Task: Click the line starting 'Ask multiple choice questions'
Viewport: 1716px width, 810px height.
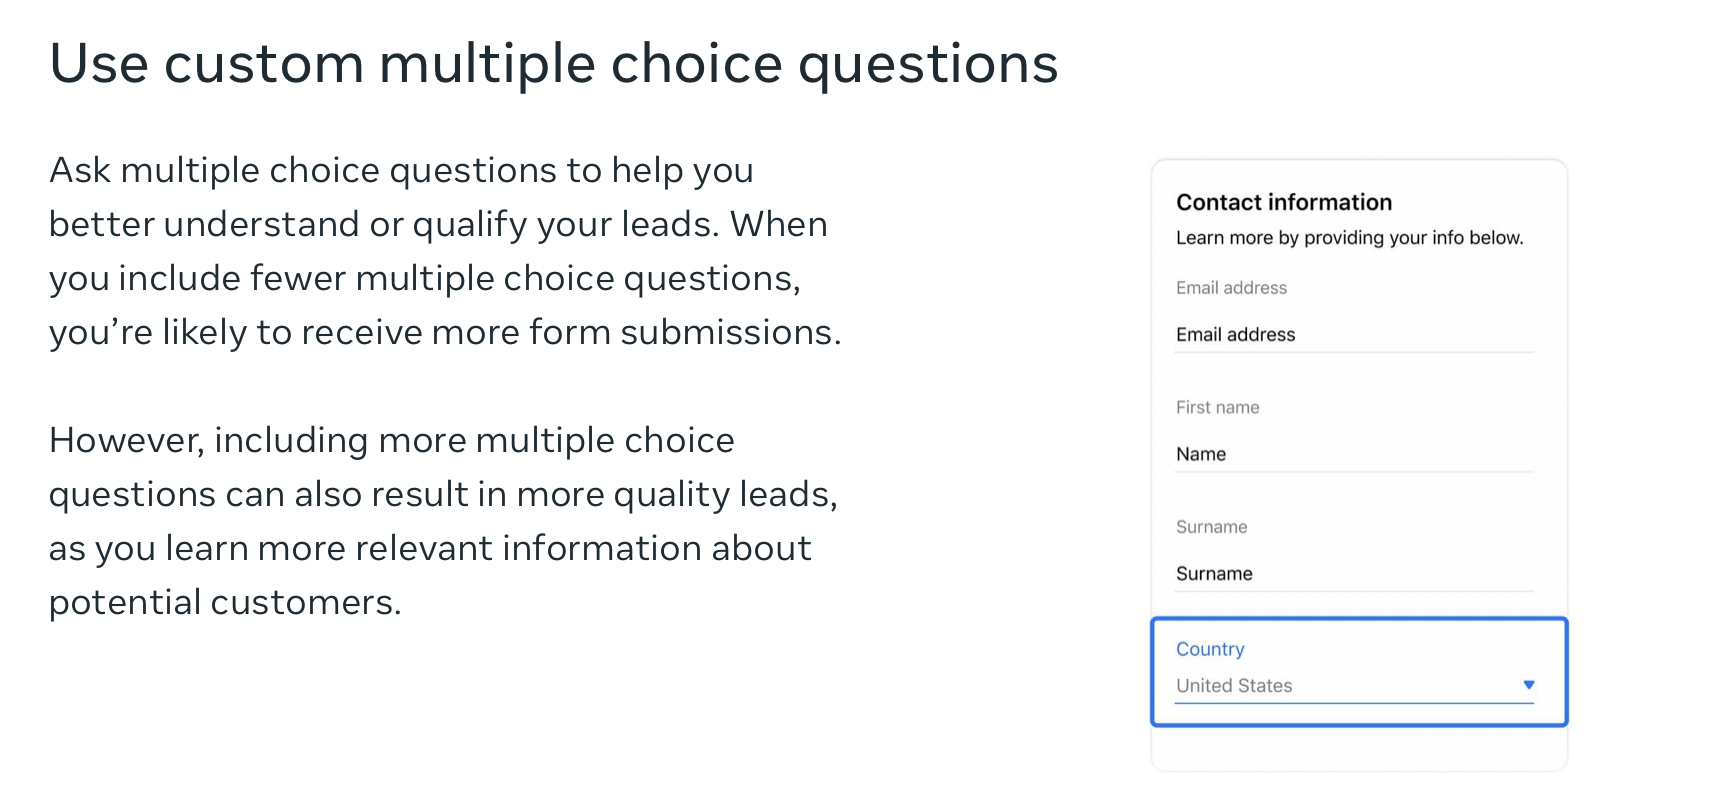Action: coord(401,171)
